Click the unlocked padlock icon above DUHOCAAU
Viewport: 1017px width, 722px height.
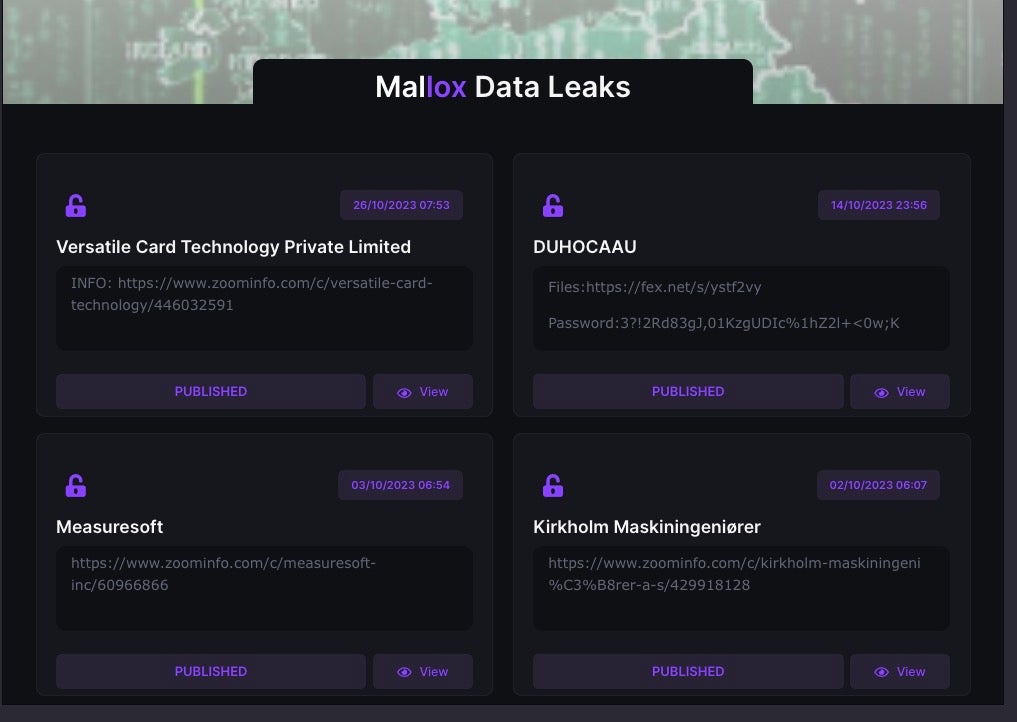coord(553,206)
